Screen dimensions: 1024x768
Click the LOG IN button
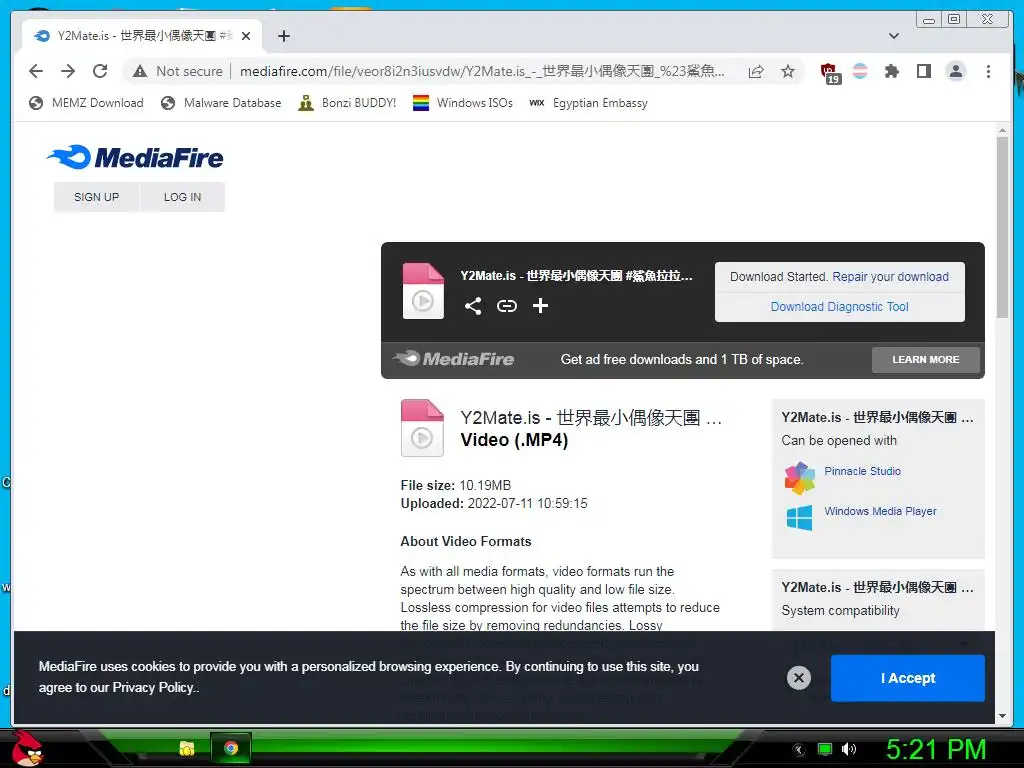coord(182,197)
